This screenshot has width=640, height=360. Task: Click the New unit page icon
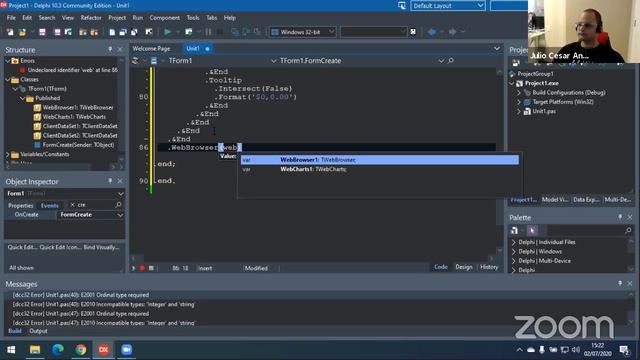pos(112,32)
